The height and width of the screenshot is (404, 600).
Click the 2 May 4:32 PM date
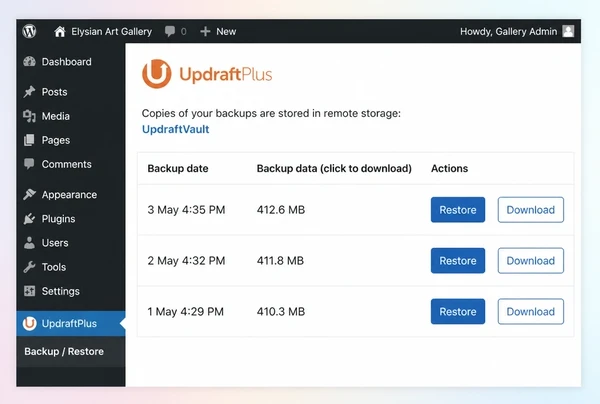pyautogui.click(x=186, y=261)
